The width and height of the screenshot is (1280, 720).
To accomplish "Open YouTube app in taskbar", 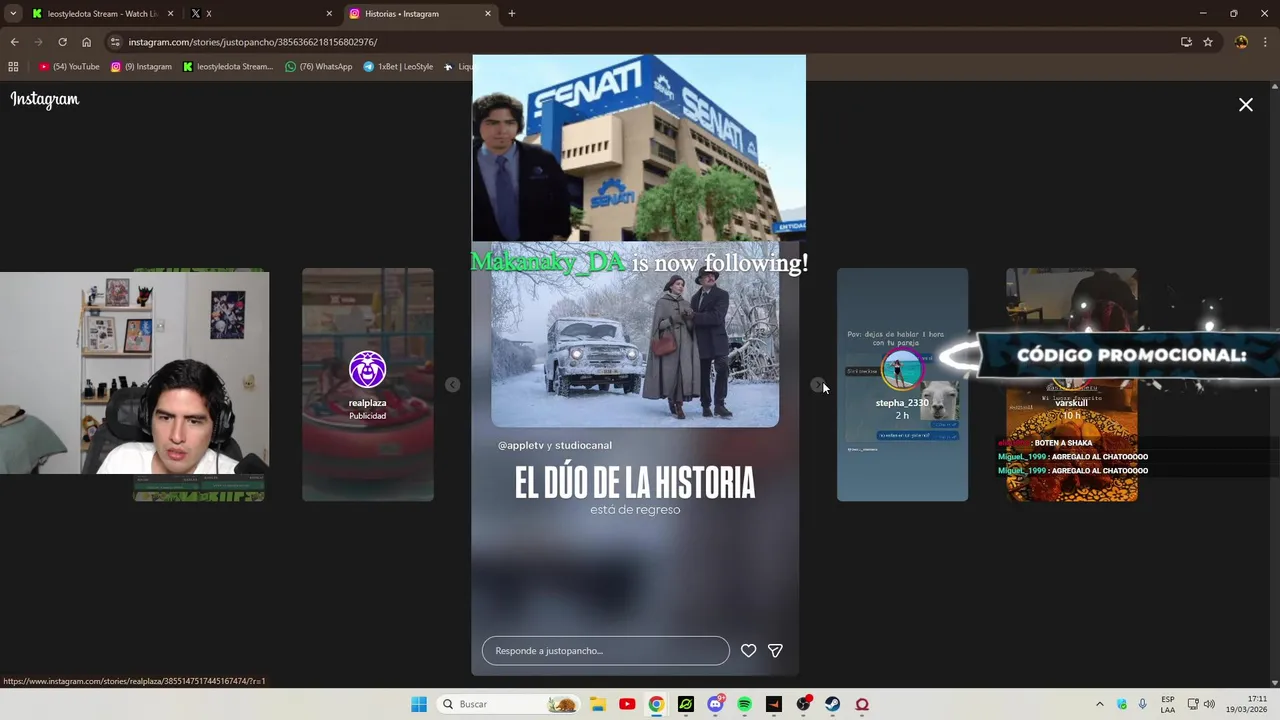I will tap(627, 704).
